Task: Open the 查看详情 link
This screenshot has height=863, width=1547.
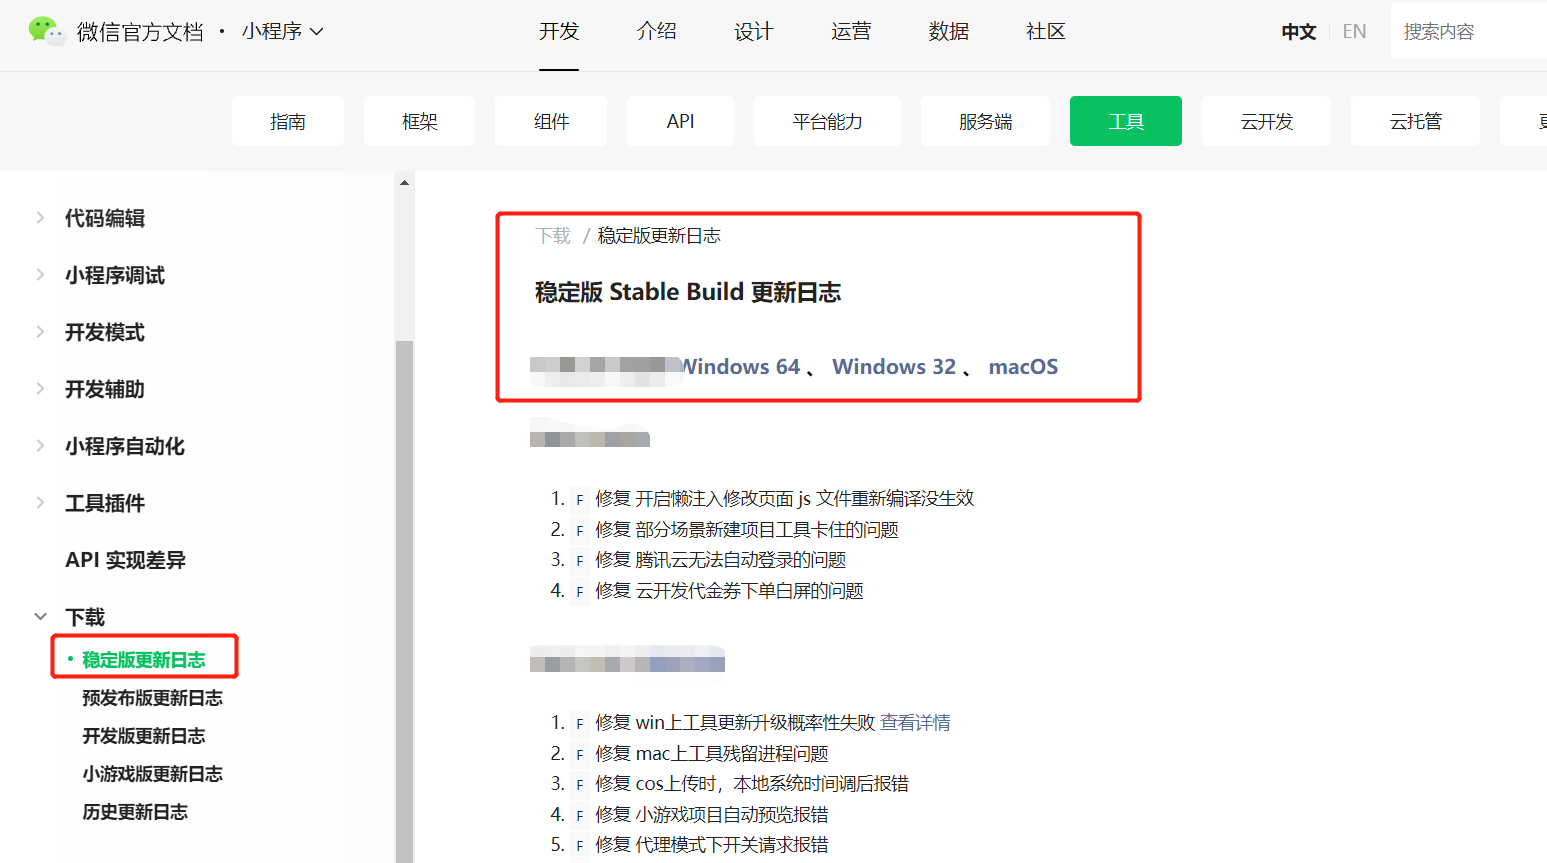Action: (x=915, y=722)
